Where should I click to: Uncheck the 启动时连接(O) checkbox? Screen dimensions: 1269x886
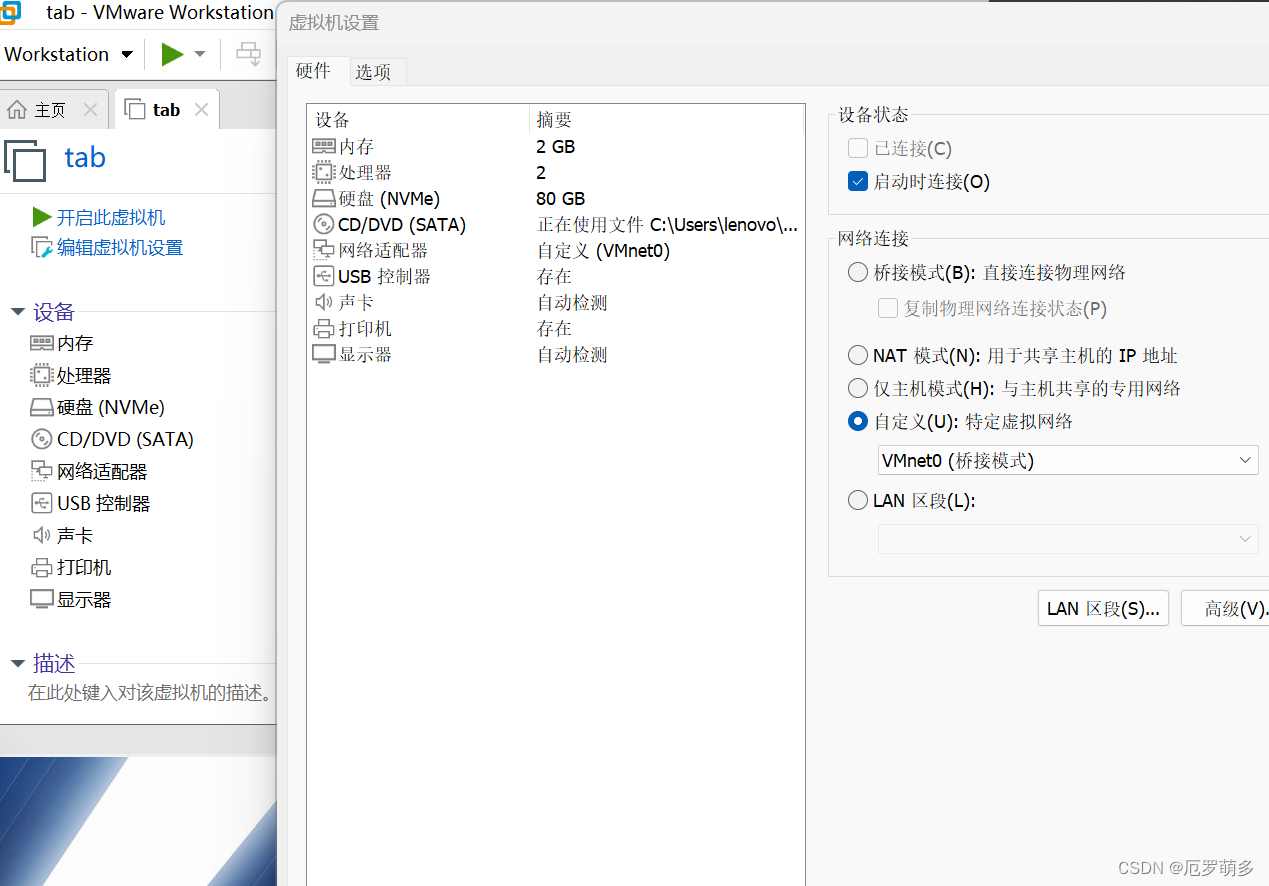point(857,181)
